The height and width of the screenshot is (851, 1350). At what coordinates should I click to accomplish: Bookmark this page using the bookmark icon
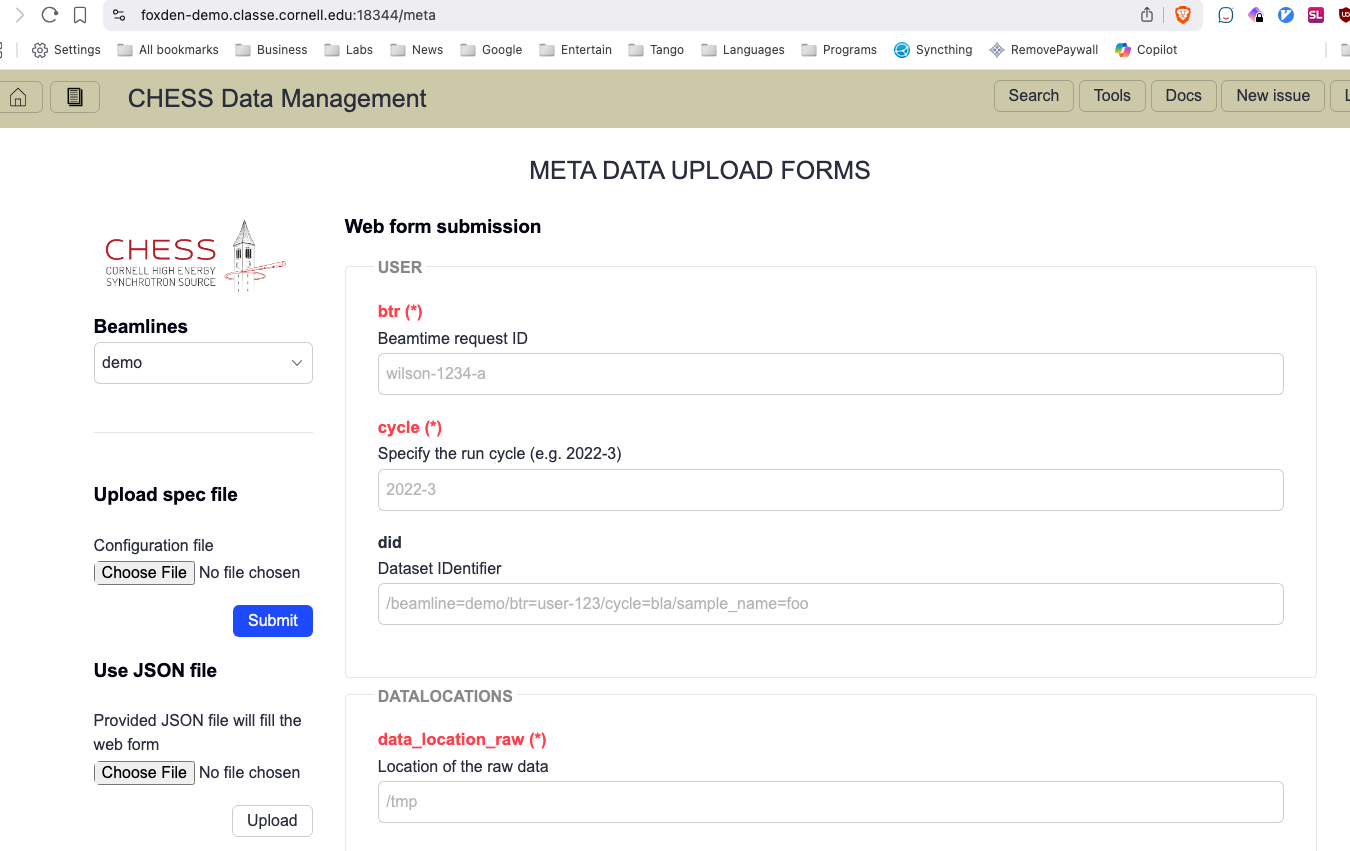tap(81, 15)
